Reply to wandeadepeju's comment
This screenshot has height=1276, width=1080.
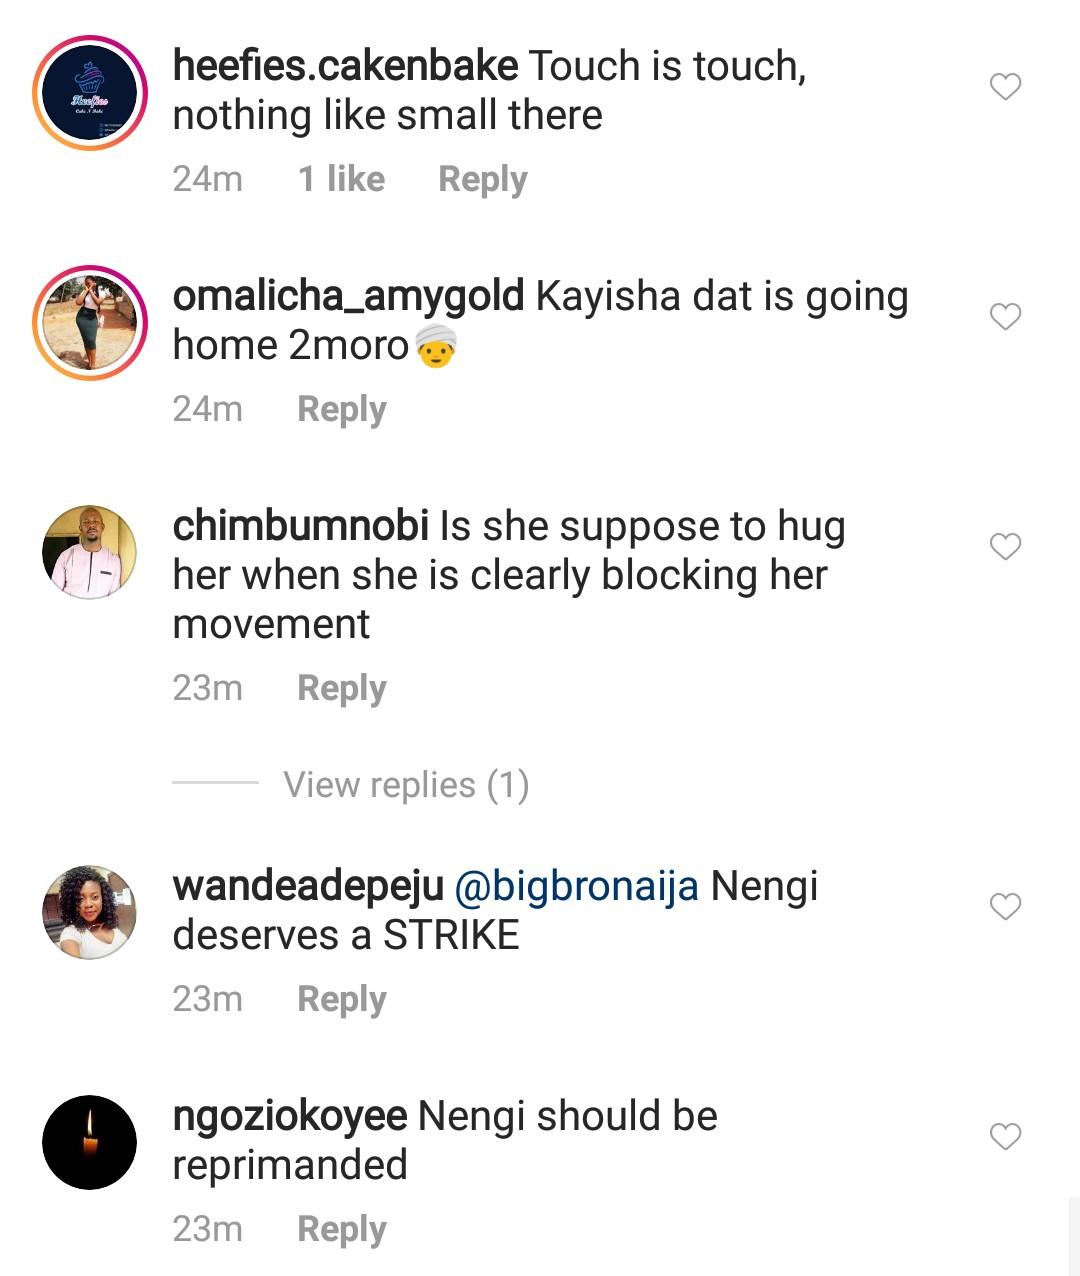[342, 999]
